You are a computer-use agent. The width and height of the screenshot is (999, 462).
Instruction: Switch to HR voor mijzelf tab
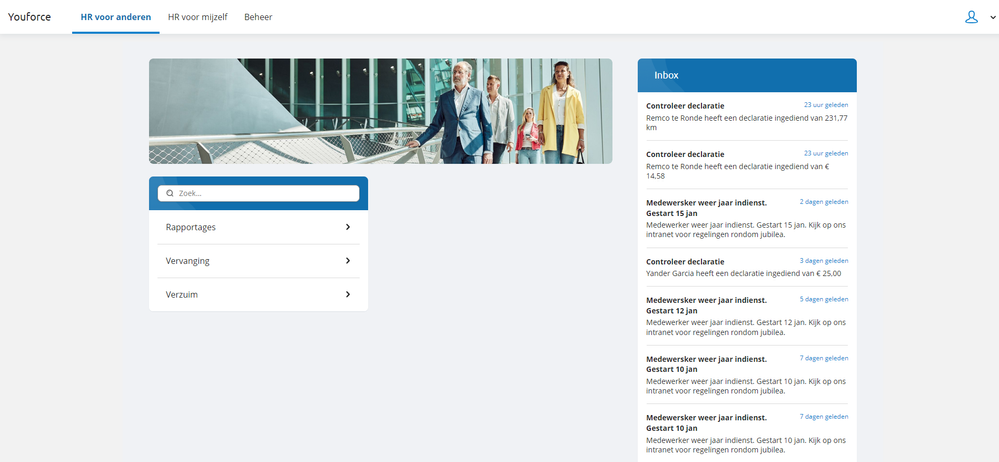198,17
